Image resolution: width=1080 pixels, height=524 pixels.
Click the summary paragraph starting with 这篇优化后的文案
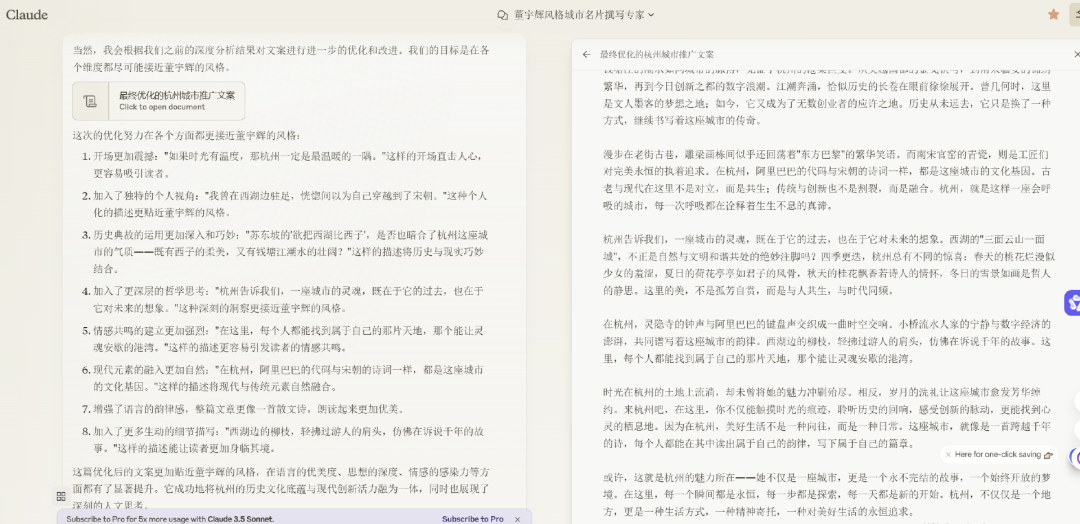(x=282, y=488)
